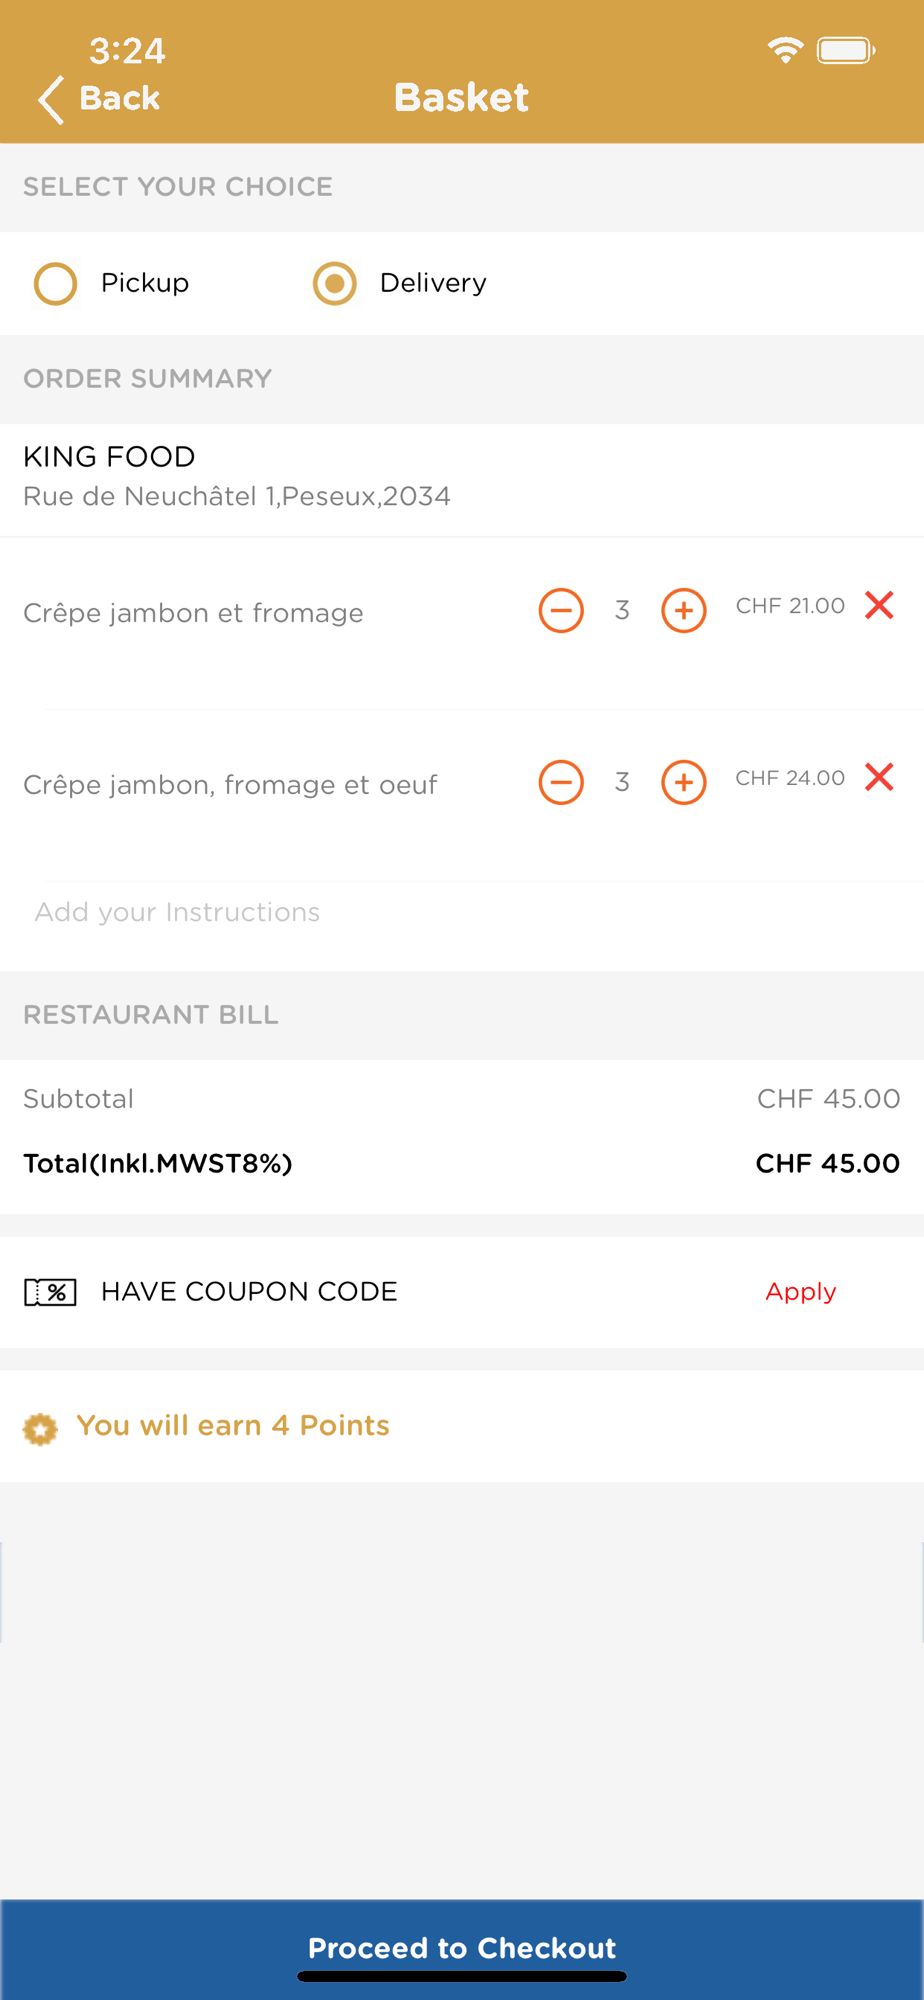This screenshot has width=924, height=2000.
Task: Increase quantity of Crêpe jambon, fromage et oeuf
Action: [684, 782]
